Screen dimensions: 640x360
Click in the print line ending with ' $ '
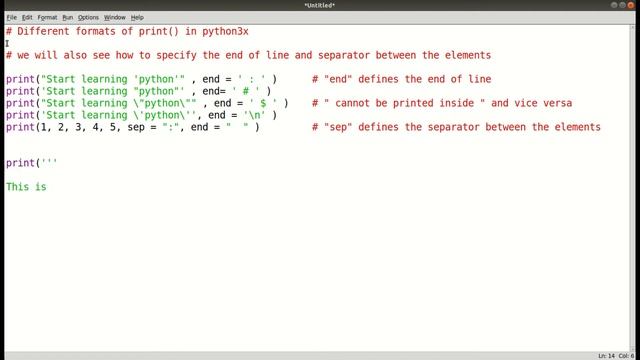pos(147,103)
